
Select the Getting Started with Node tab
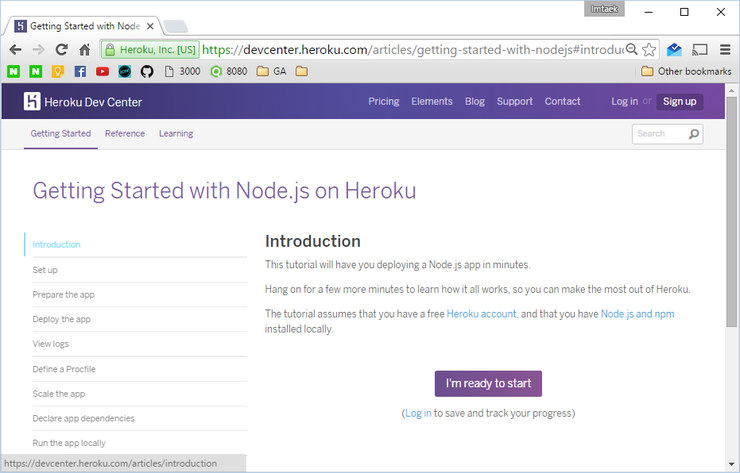pos(83,26)
